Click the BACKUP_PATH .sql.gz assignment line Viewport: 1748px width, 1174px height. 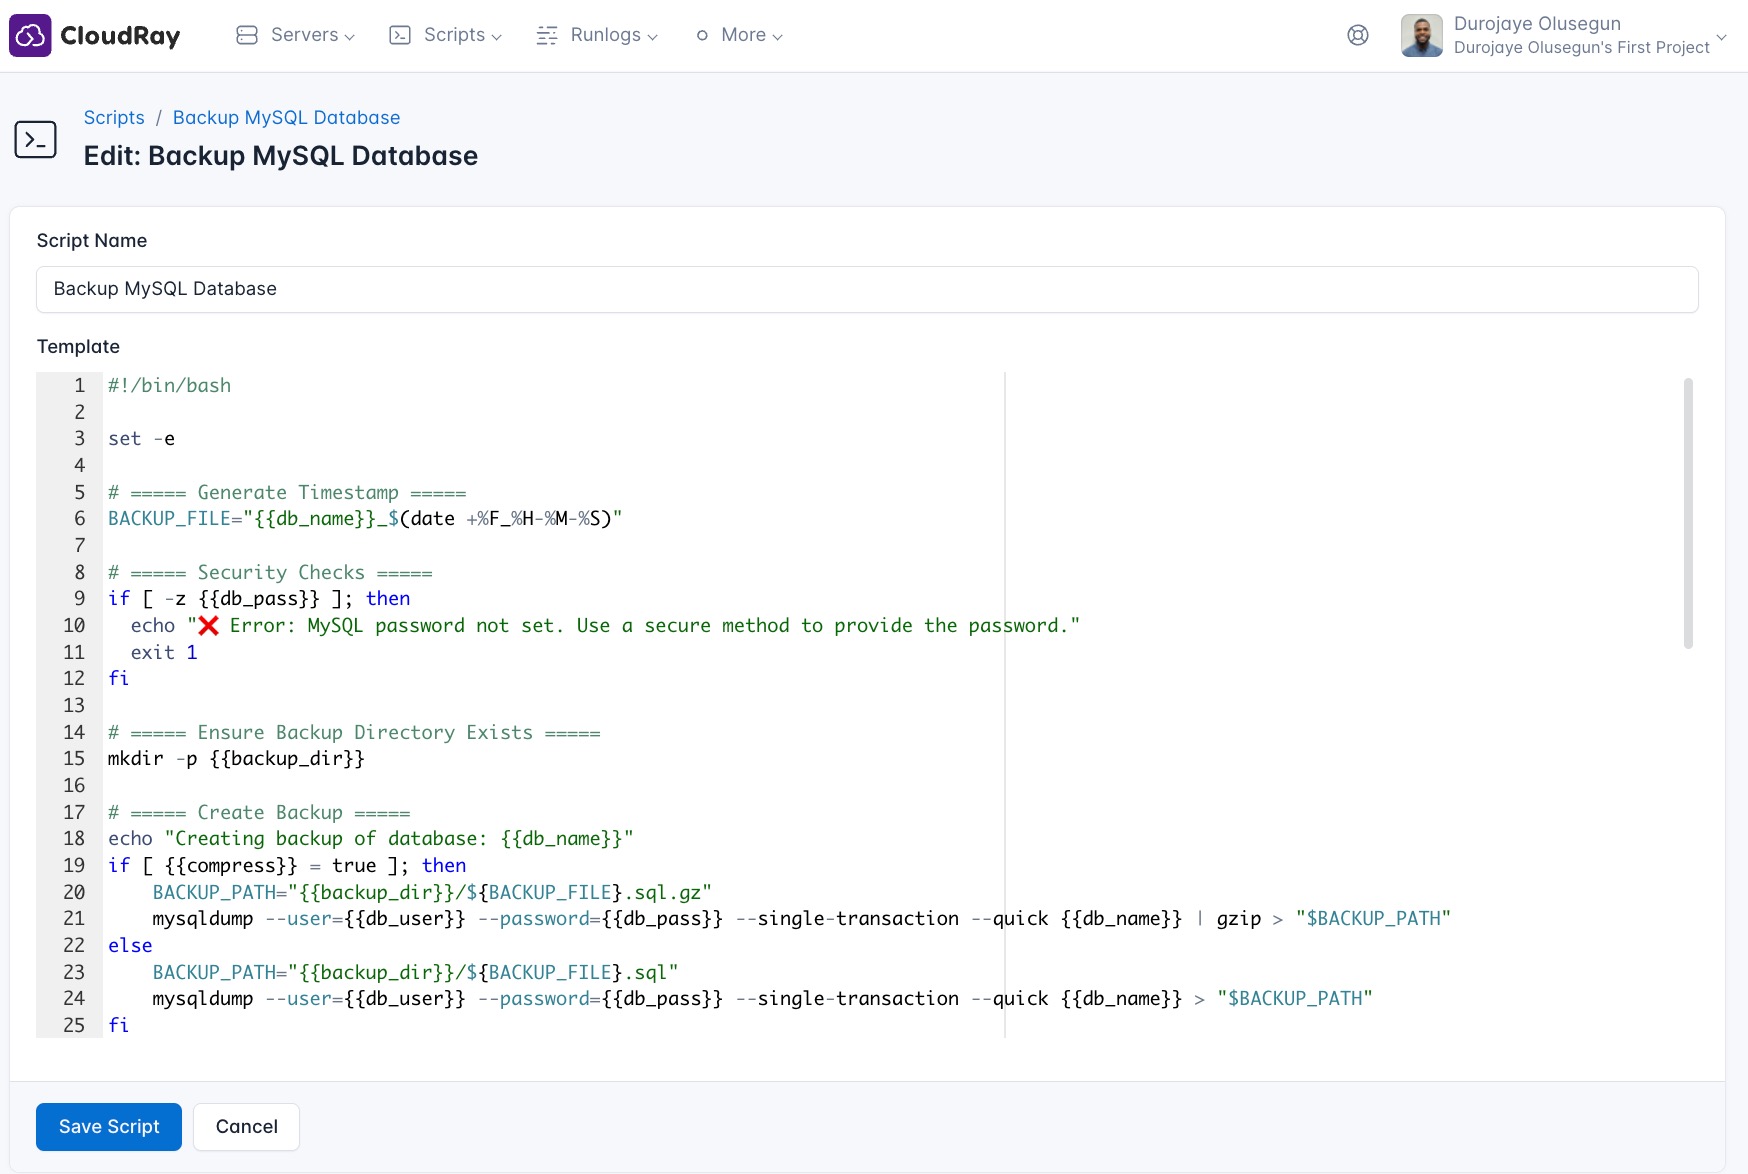[x=432, y=892]
